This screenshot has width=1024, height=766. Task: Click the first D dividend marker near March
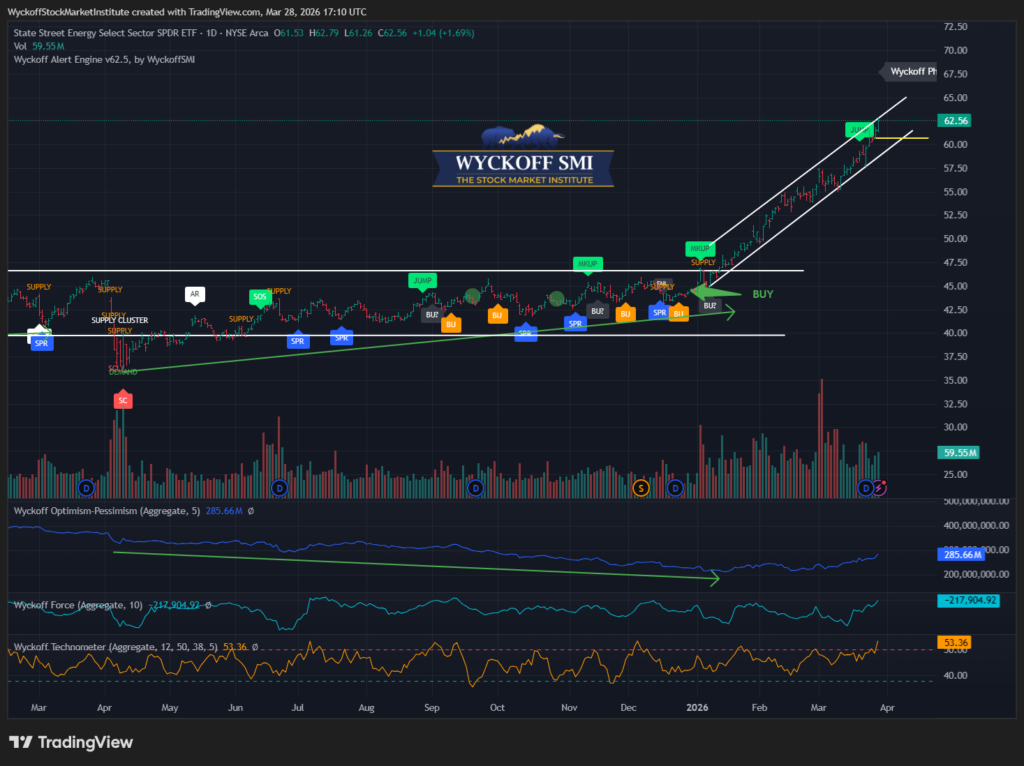tap(86, 488)
